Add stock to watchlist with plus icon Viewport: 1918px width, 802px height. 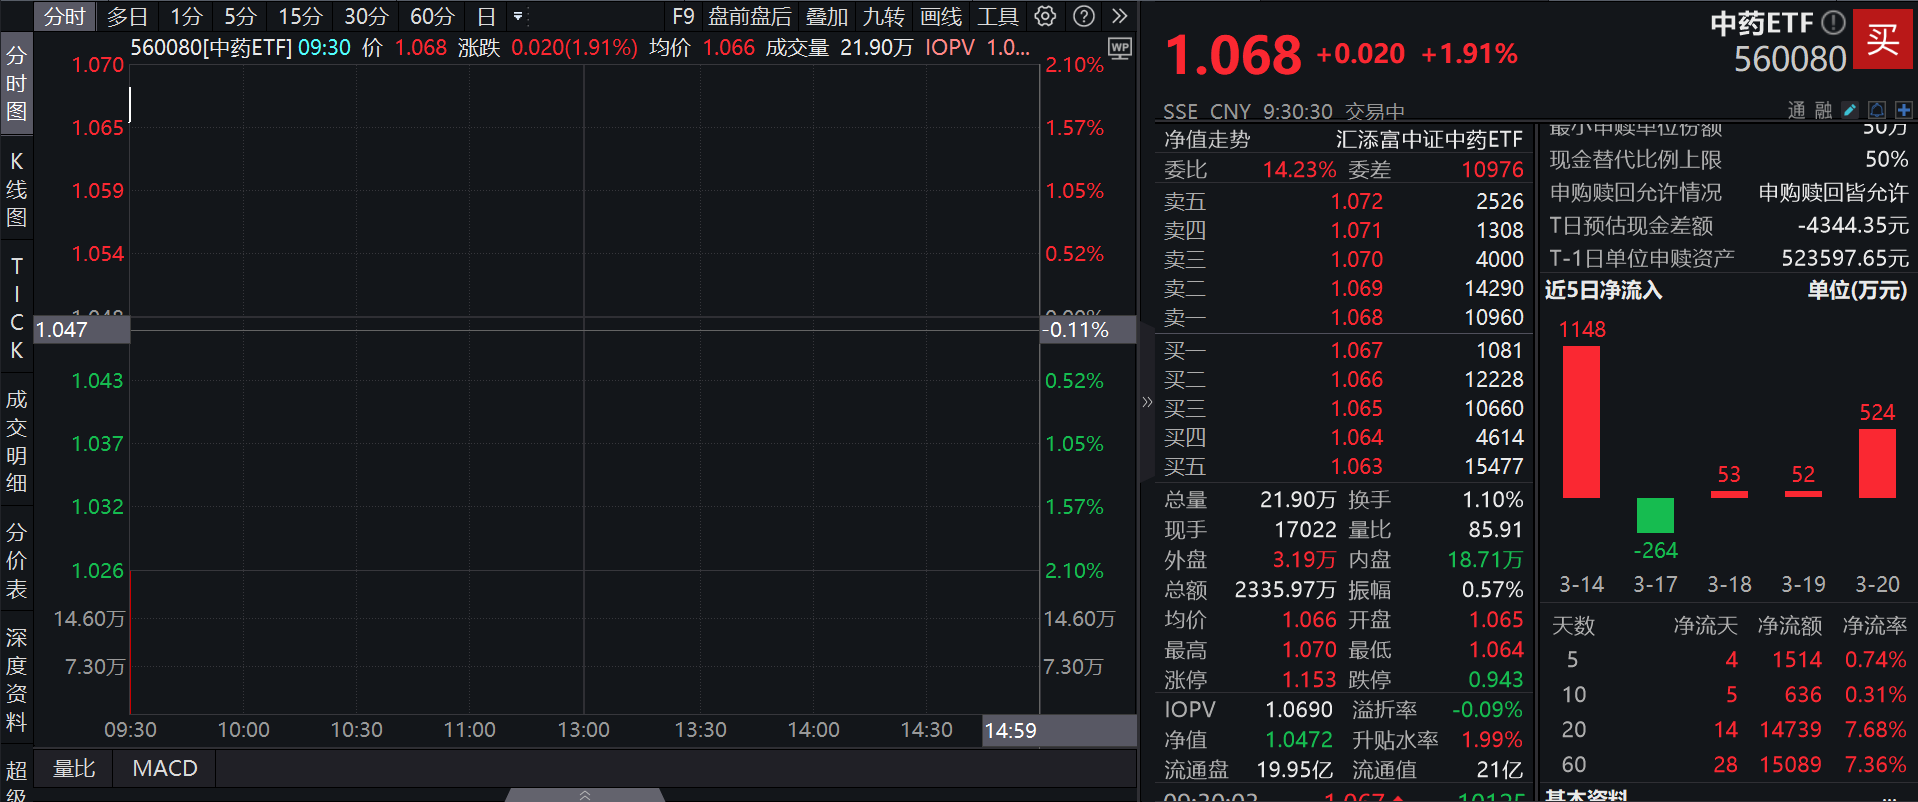(x=1903, y=110)
